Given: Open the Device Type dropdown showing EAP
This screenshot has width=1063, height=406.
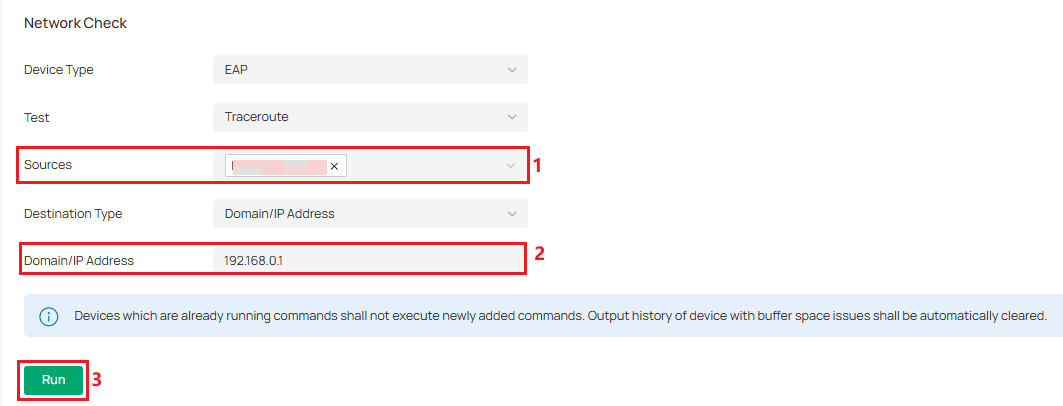Looking at the screenshot, I should 360,70.
